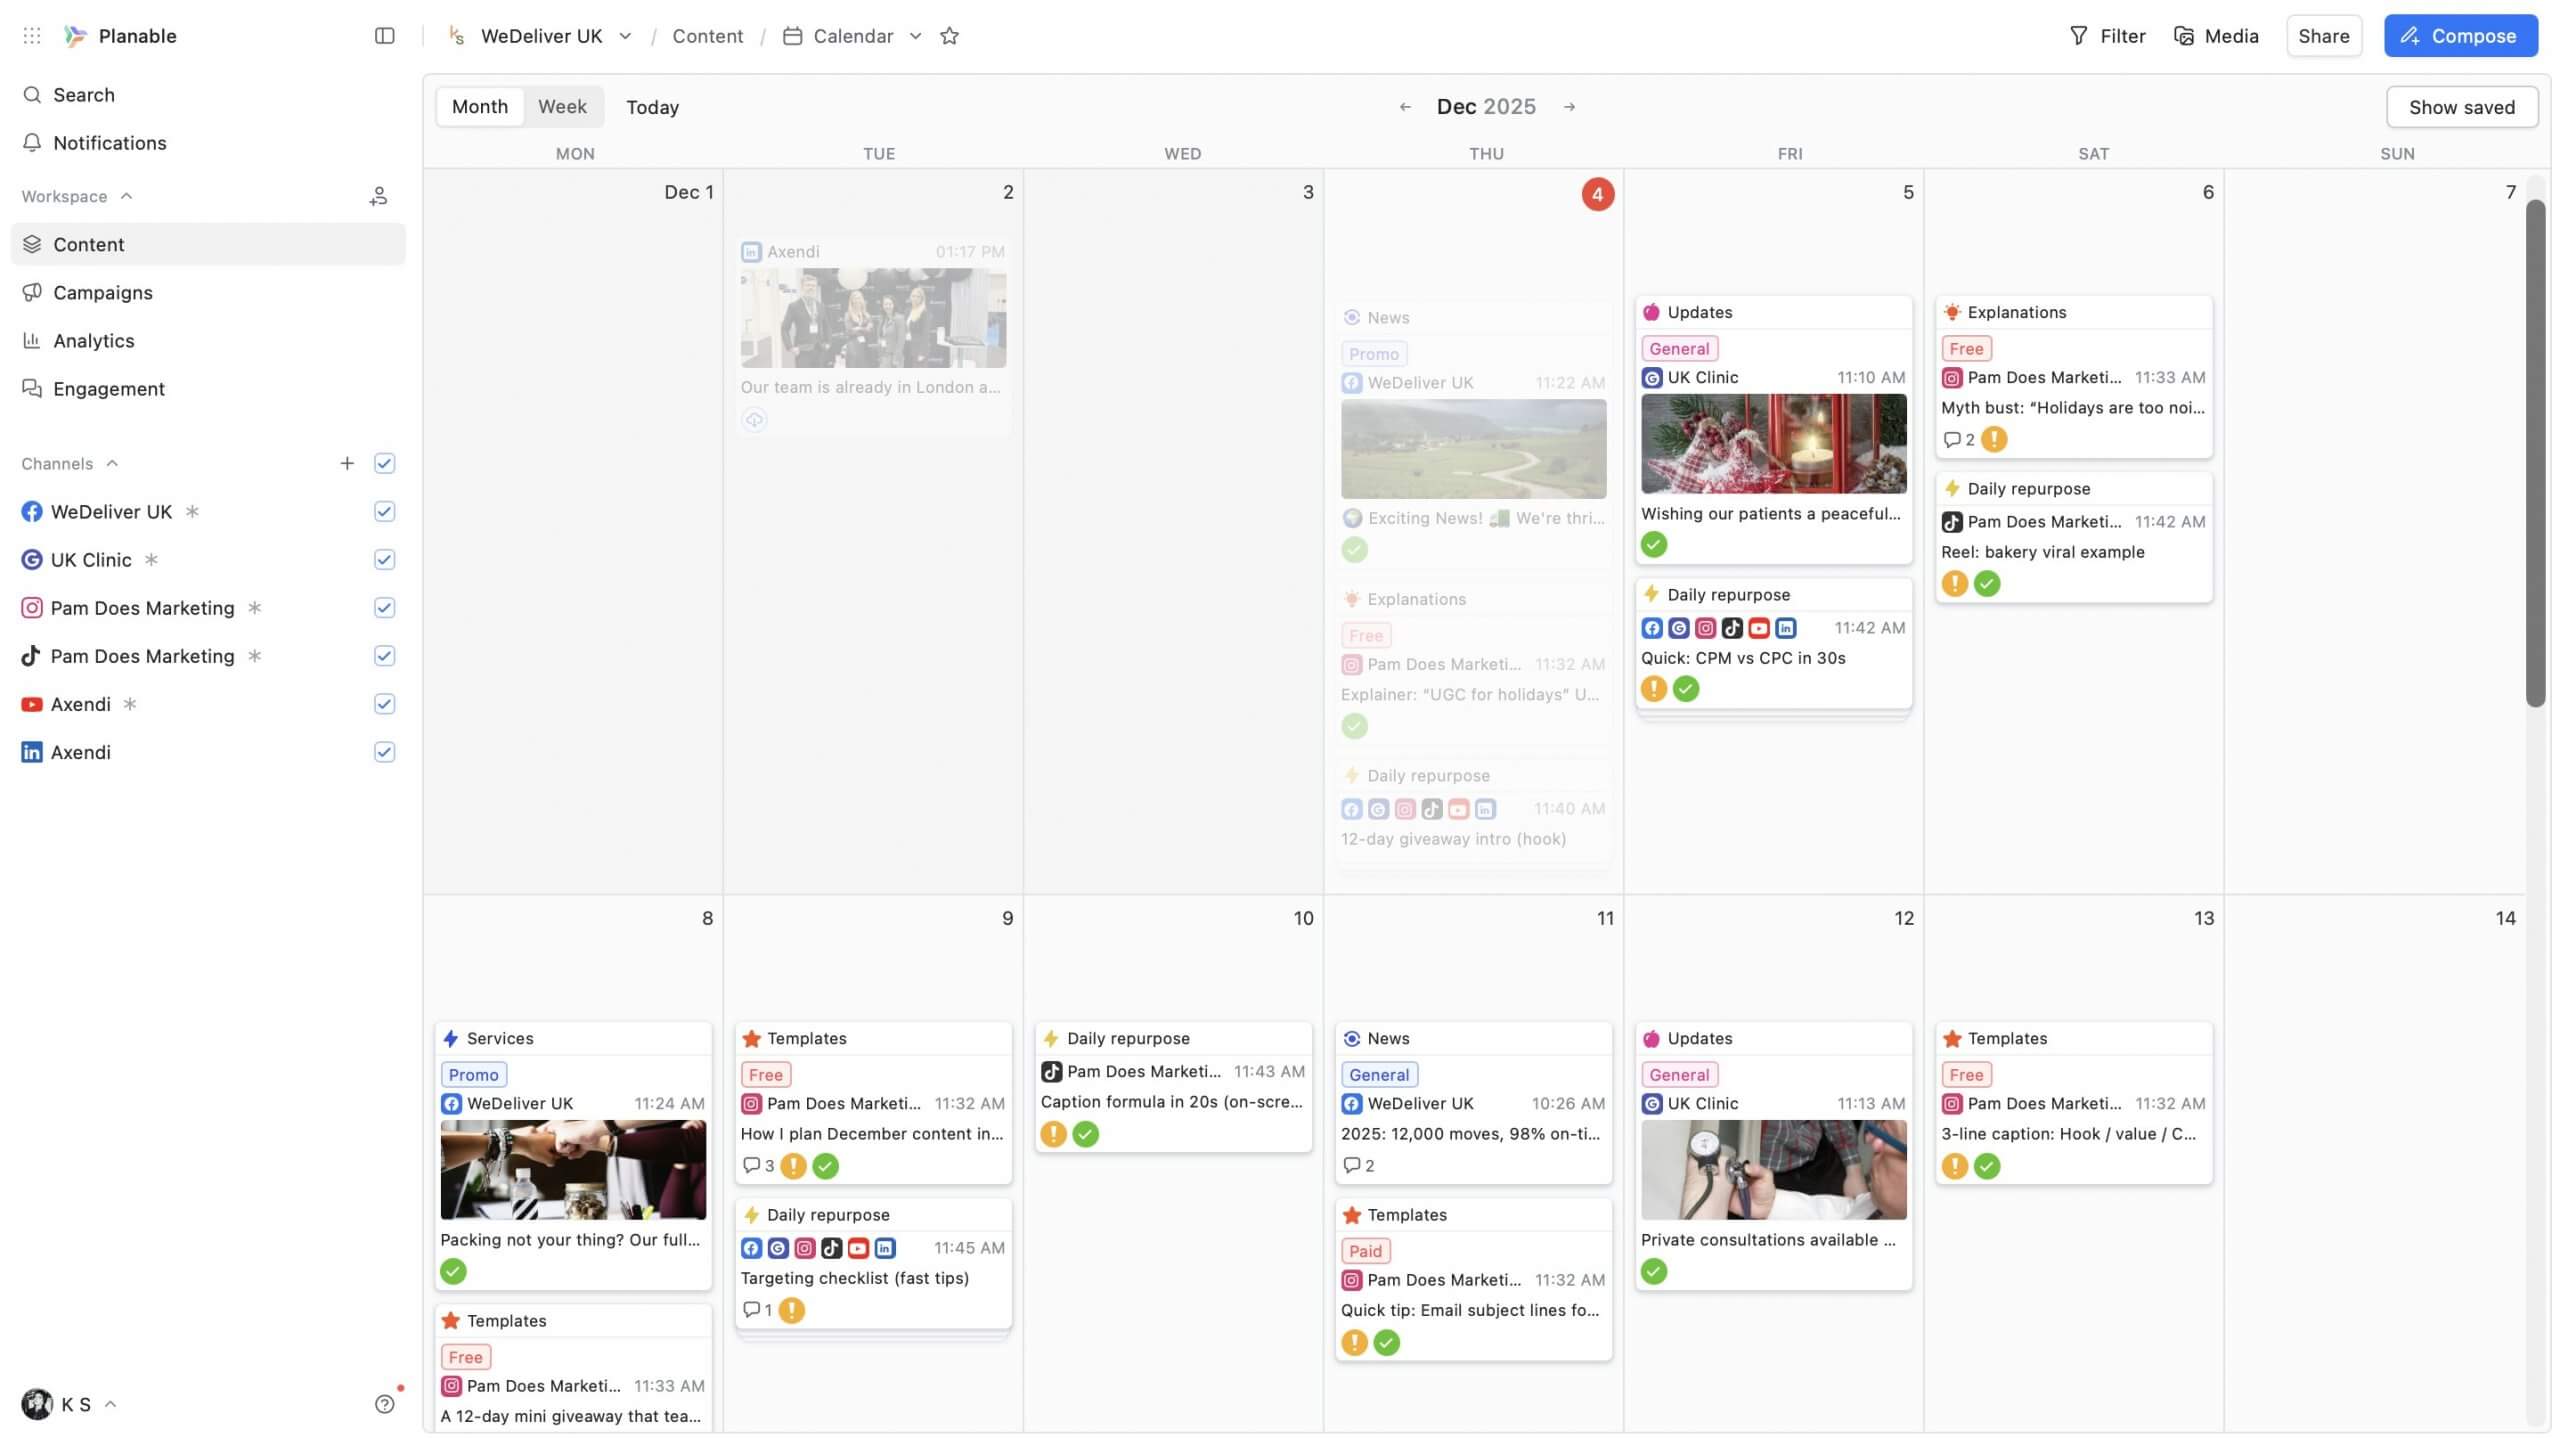This screenshot has height=1438, width=2560.
Task: Uncheck the Axendi YouTube channel
Action: click(x=384, y=703)
